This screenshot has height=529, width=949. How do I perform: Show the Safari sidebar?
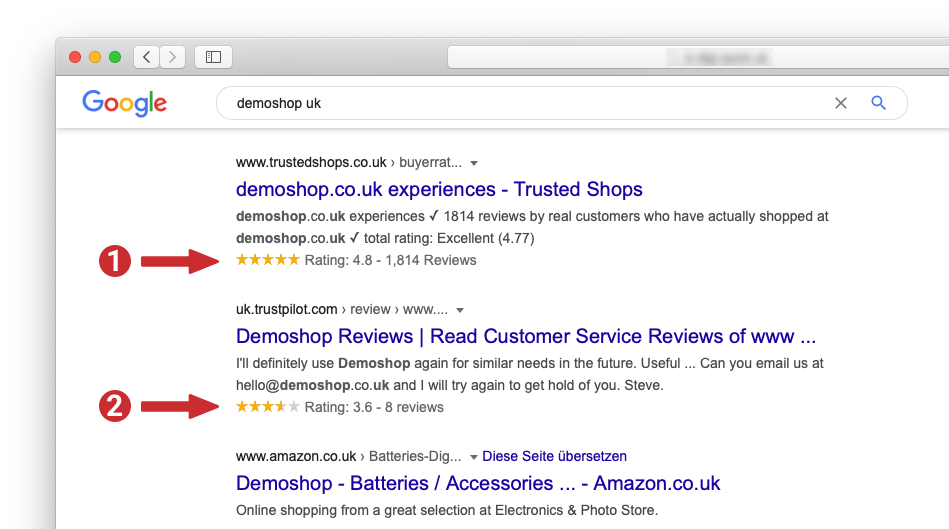pyautogui.click(x=213, y=57)
